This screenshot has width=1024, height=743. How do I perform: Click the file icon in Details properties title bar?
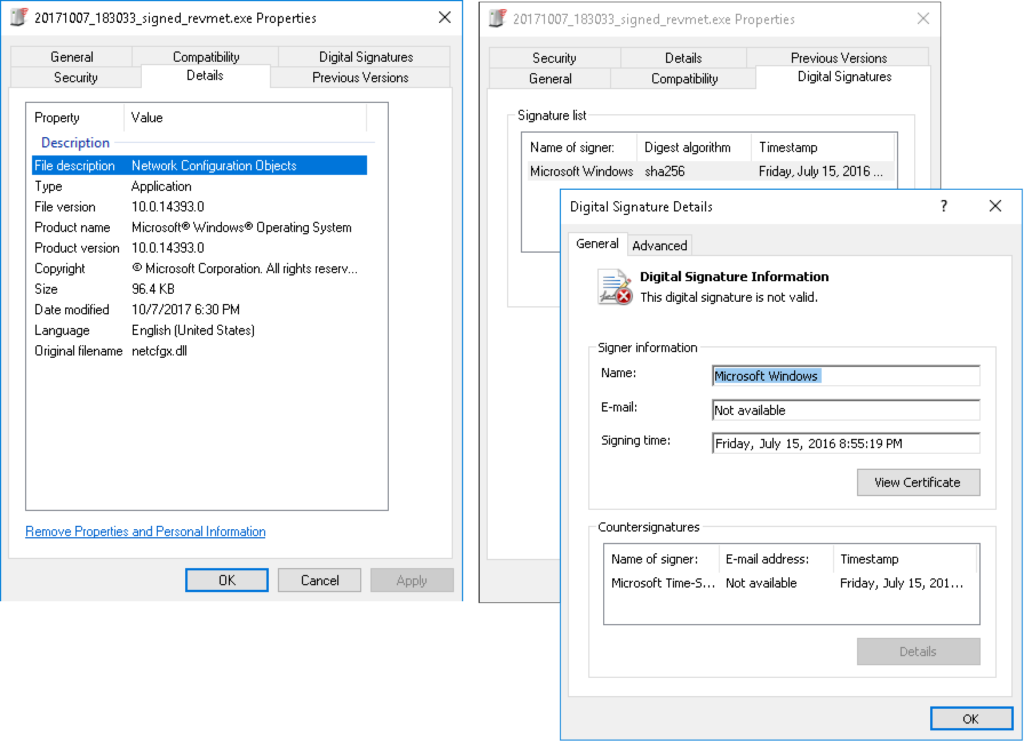[18, 18]
